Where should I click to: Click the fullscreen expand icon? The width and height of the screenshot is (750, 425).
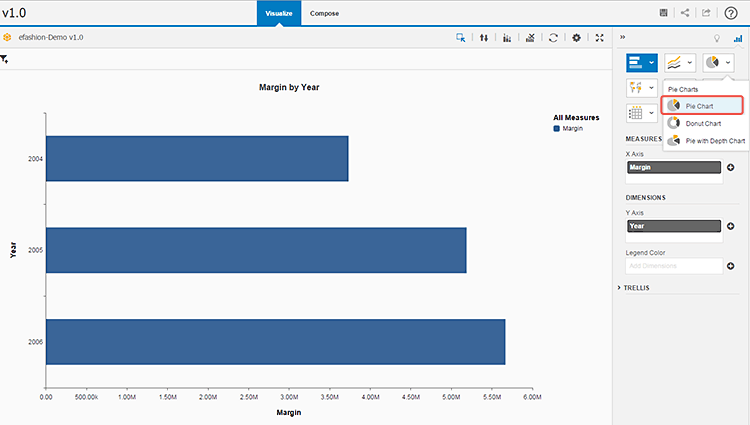pyautogui.click(x=599, y=37)
